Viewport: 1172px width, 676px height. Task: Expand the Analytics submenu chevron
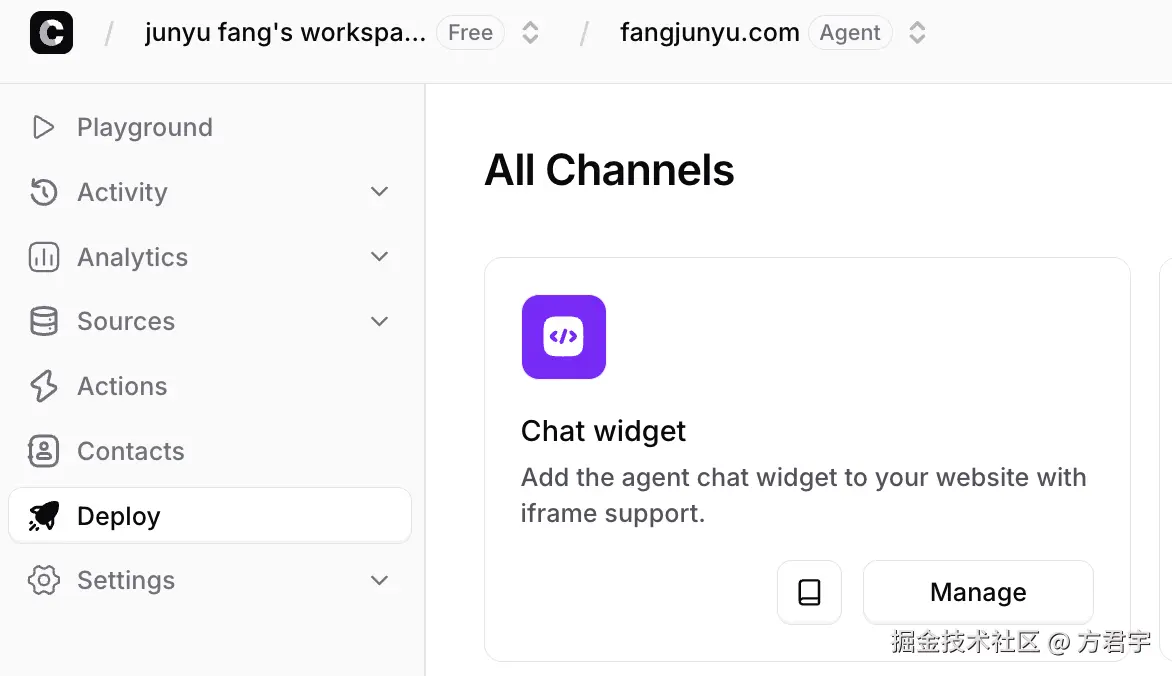tap(379, 257)
